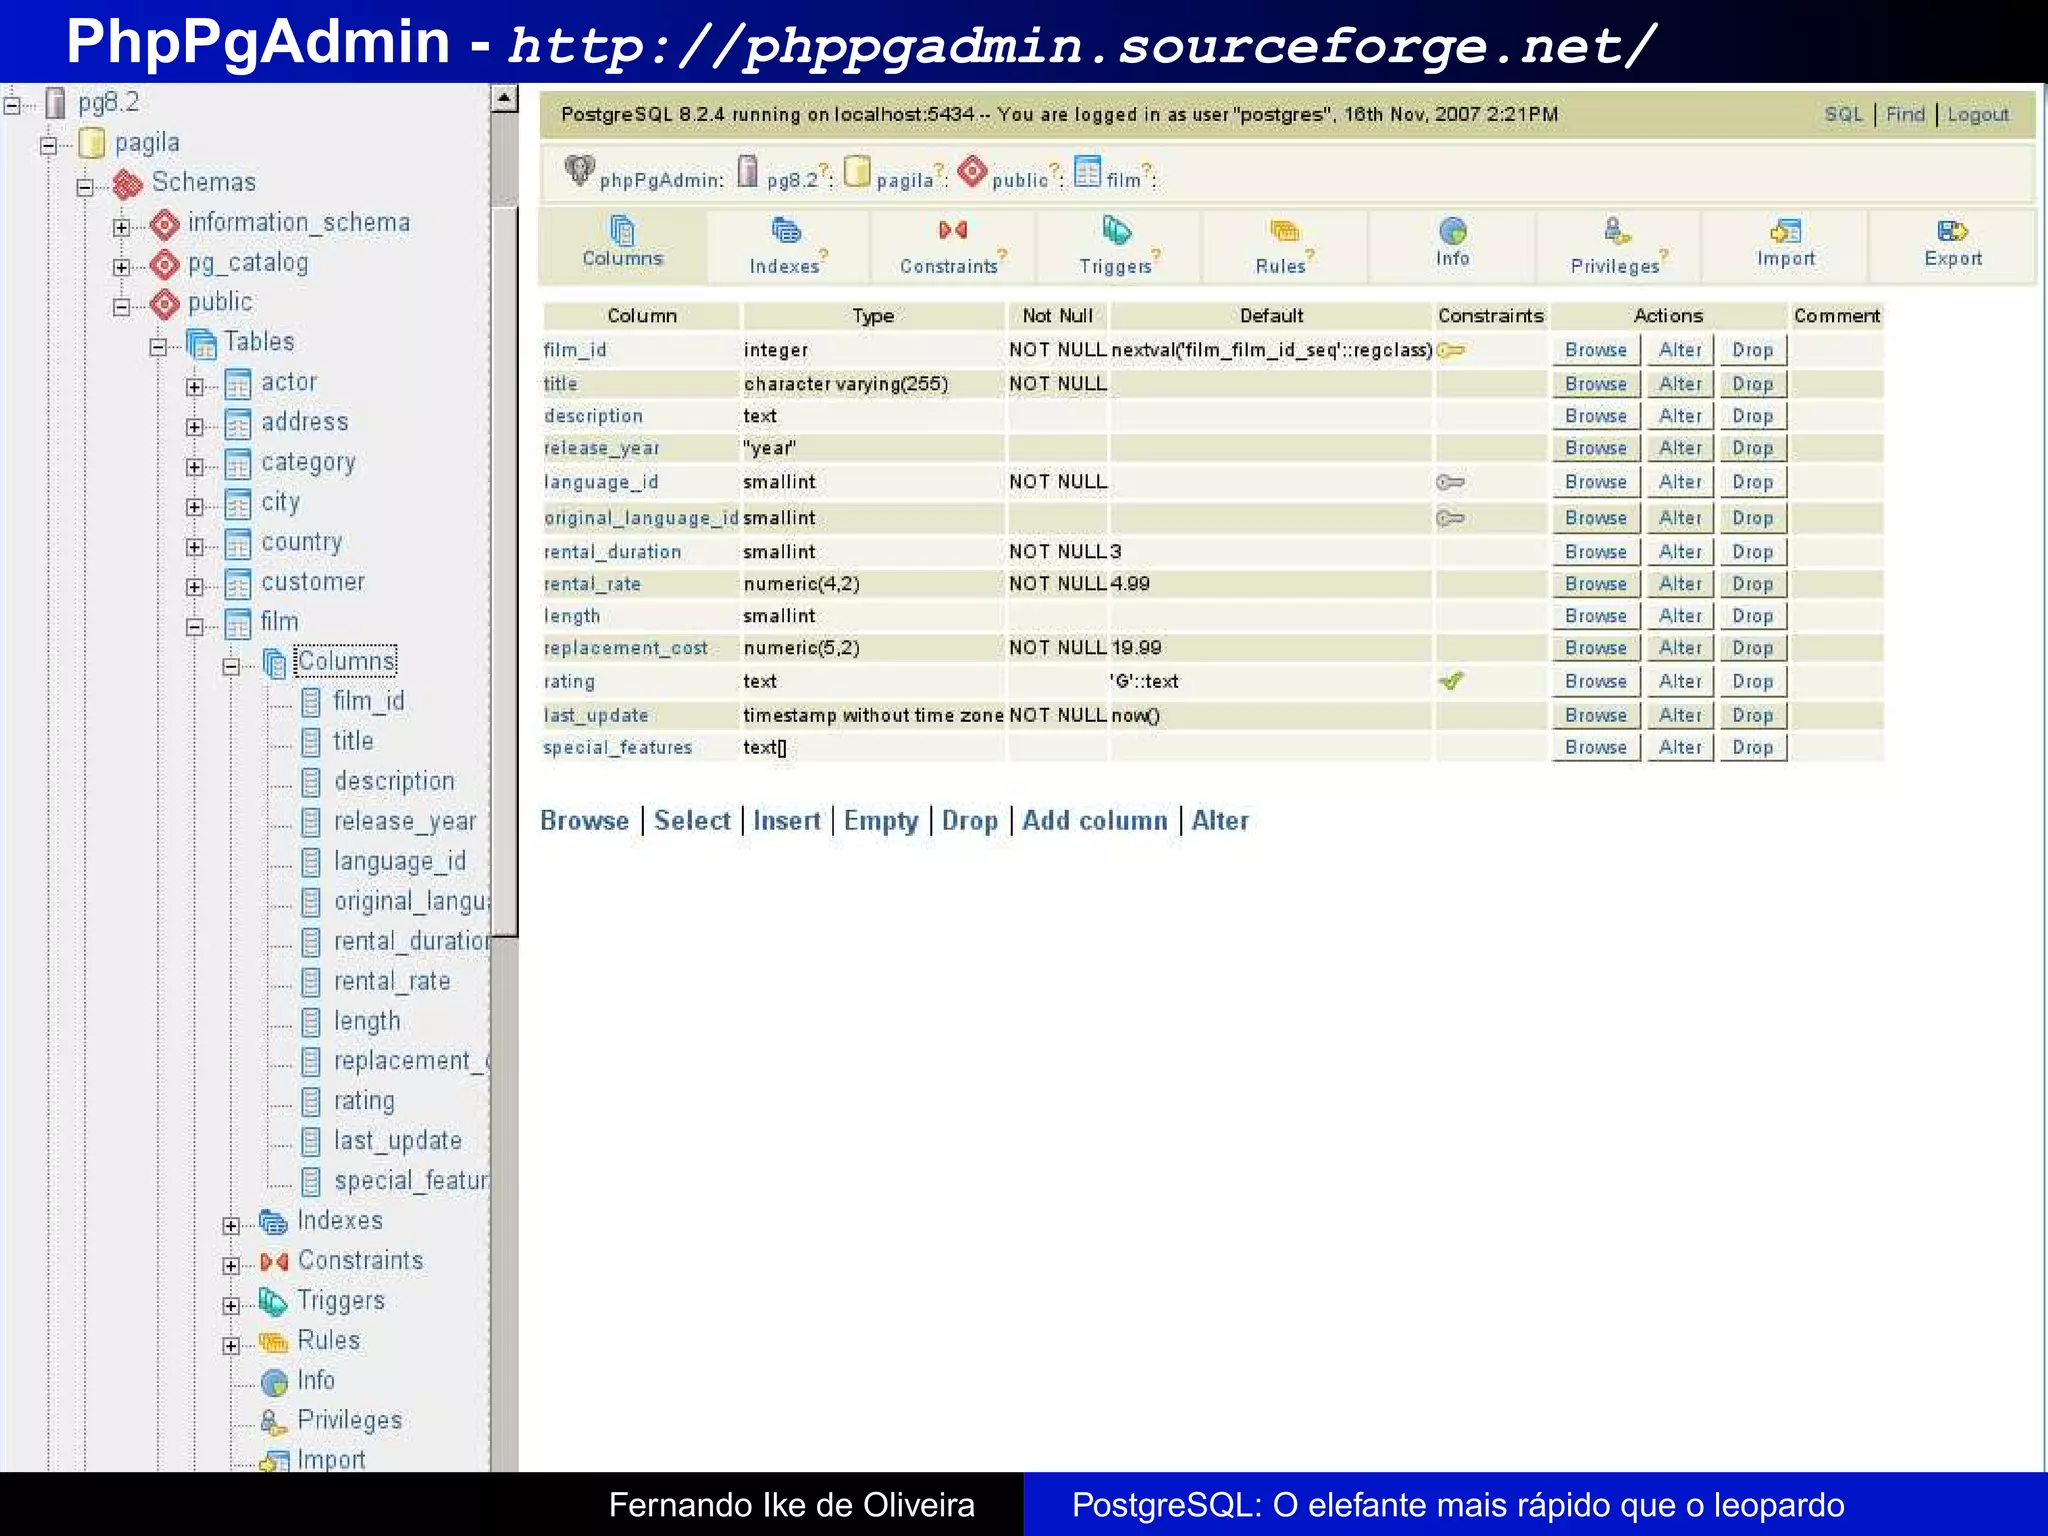Open Privileges in the tree
2048x1536 pixels.
click(349, 1421)
